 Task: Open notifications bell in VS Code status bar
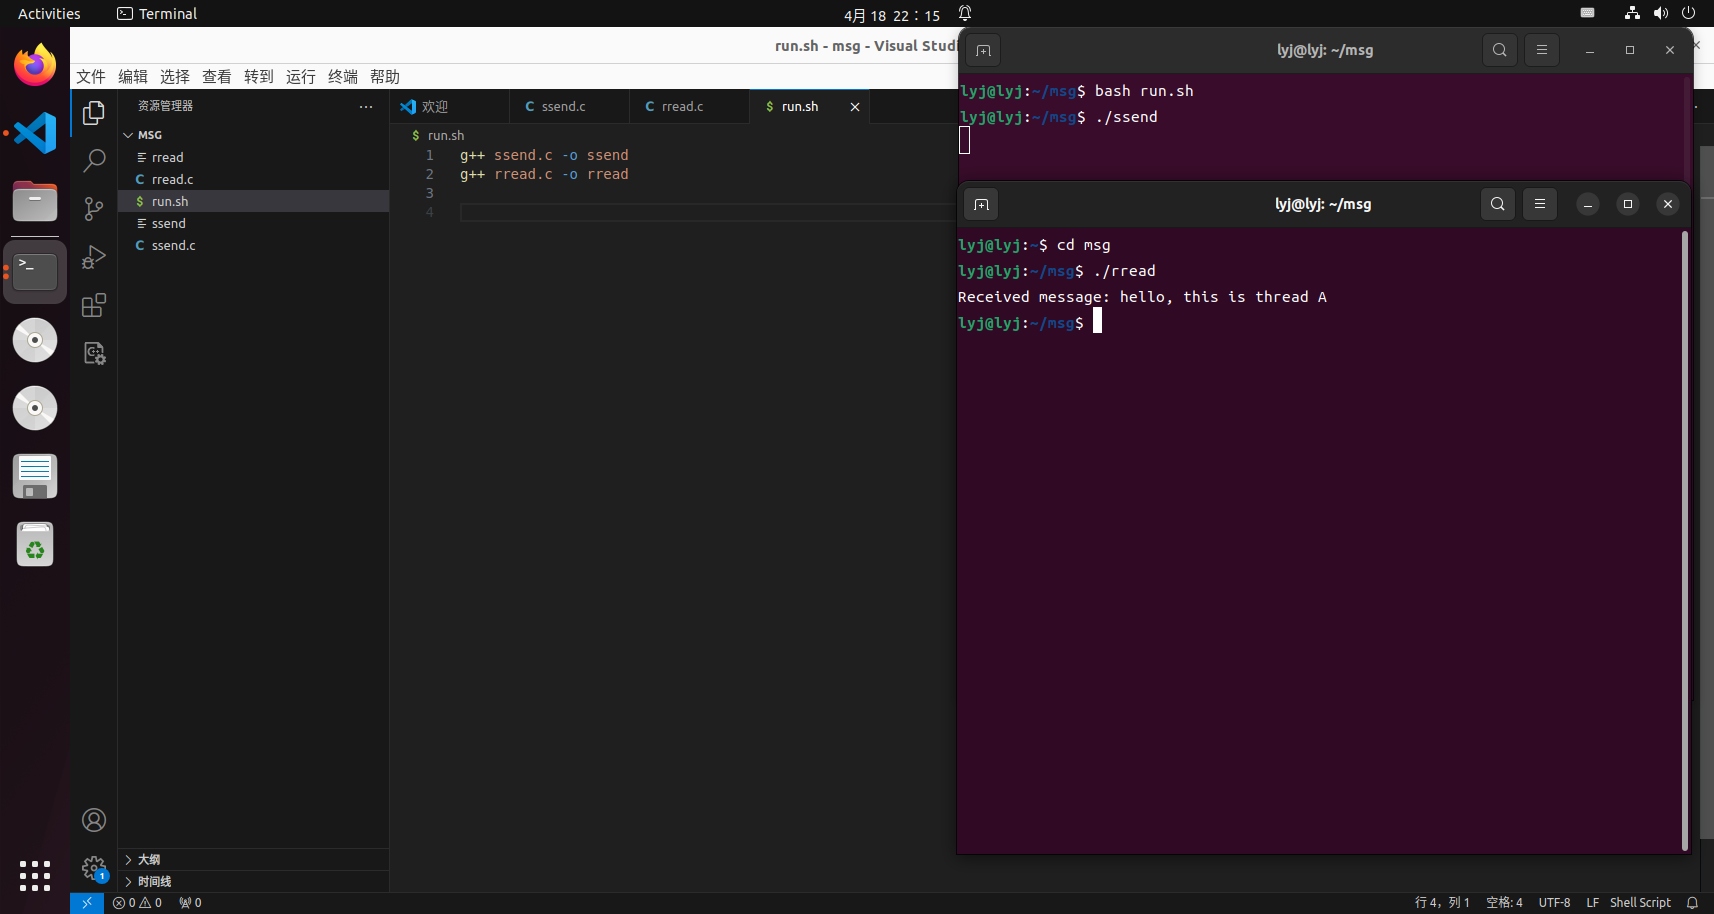coord(1692,903)
